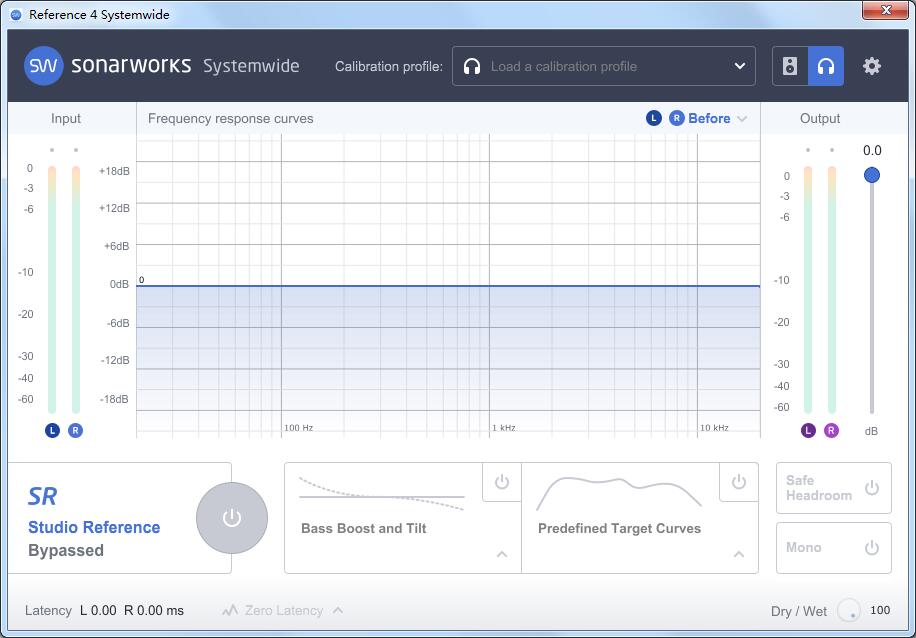
Task: Click the Sonarworks SW logo
Action: pyautogui.click(x=43, y=66)
